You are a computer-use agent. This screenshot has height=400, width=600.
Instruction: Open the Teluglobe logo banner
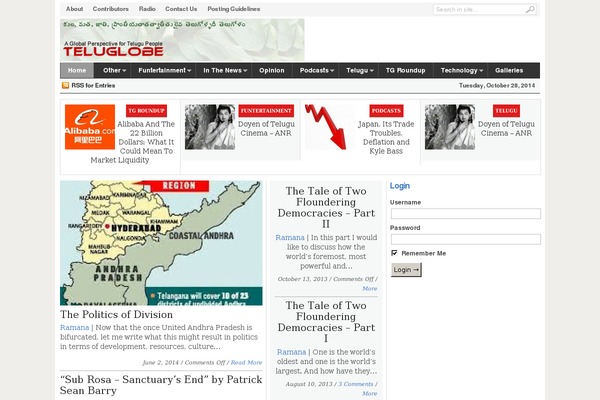point(182,40)
